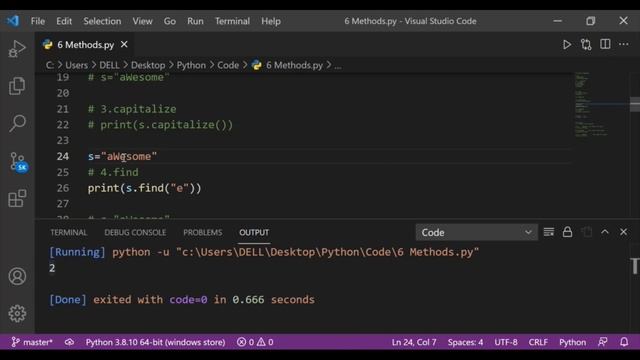Click Ln 24, Col 7 status item
The height and width of the screenshot is (360, 640).
(x=414, y=342)
